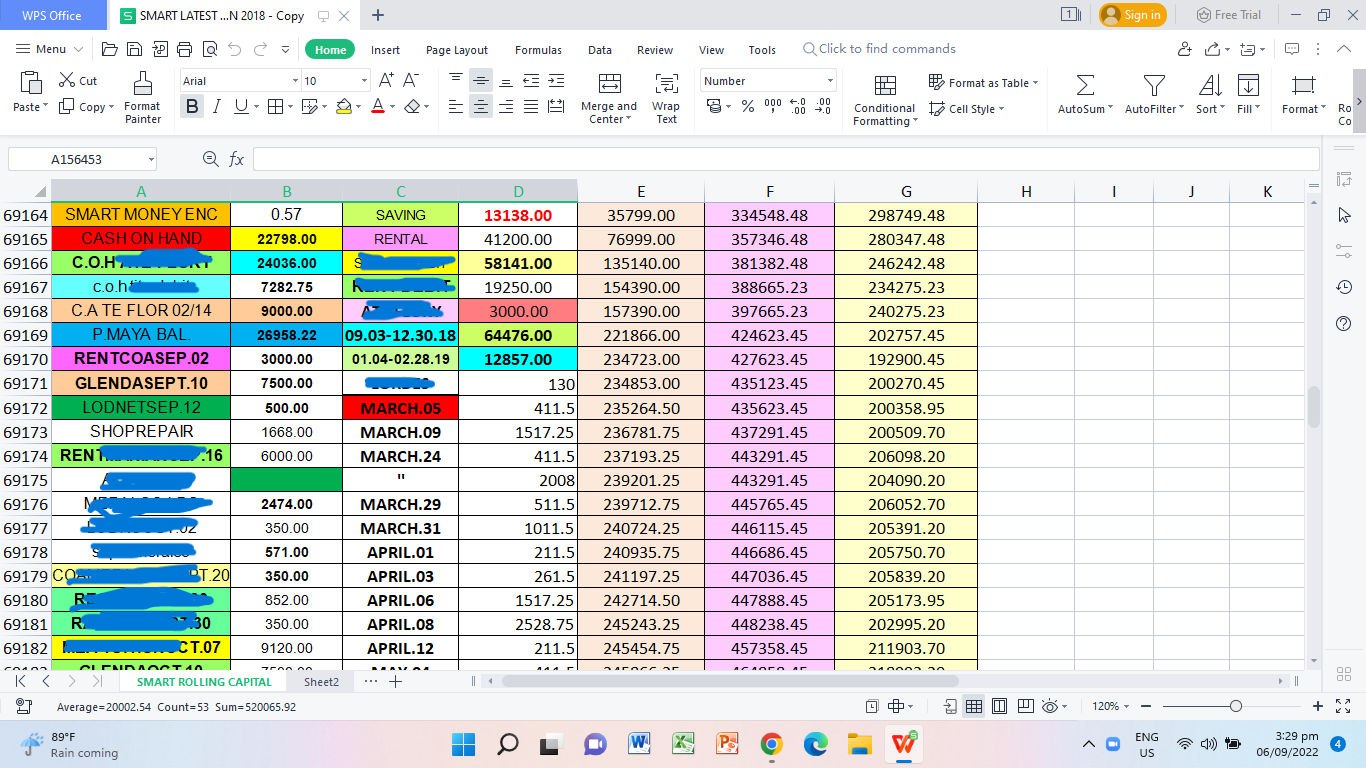Click the Decrease Font Size icon

(411, 80)
